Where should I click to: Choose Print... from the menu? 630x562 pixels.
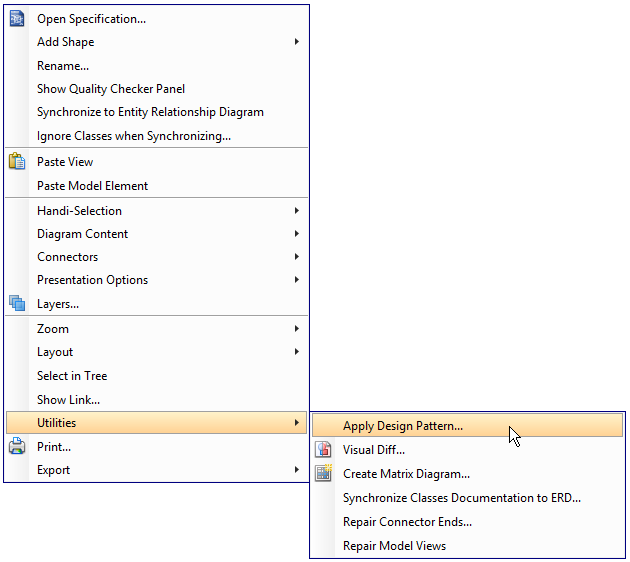click(x=157, y=447)
